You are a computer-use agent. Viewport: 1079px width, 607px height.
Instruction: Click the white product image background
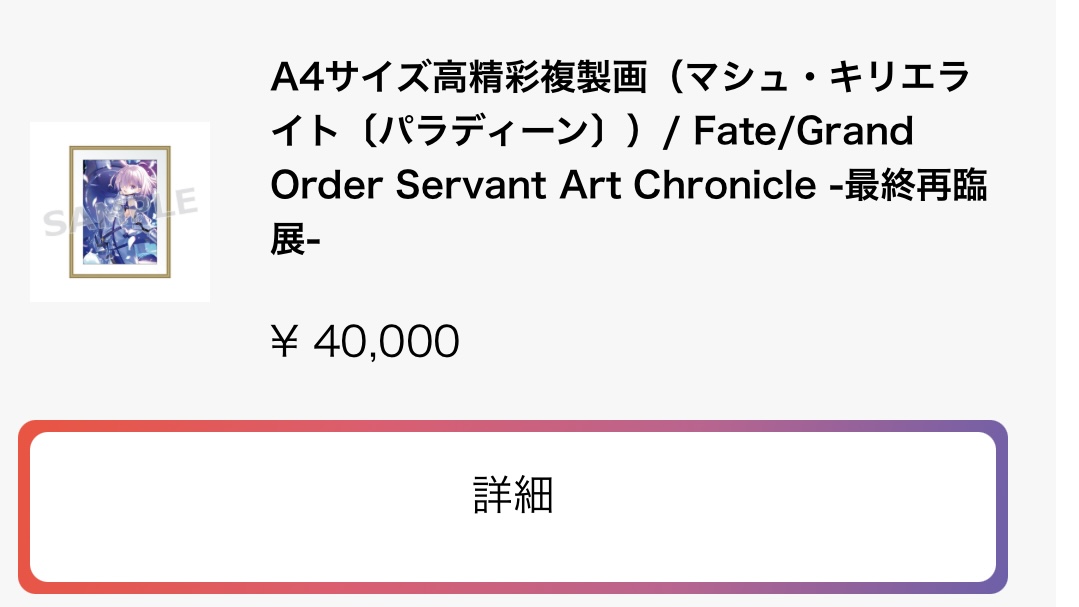190,280
